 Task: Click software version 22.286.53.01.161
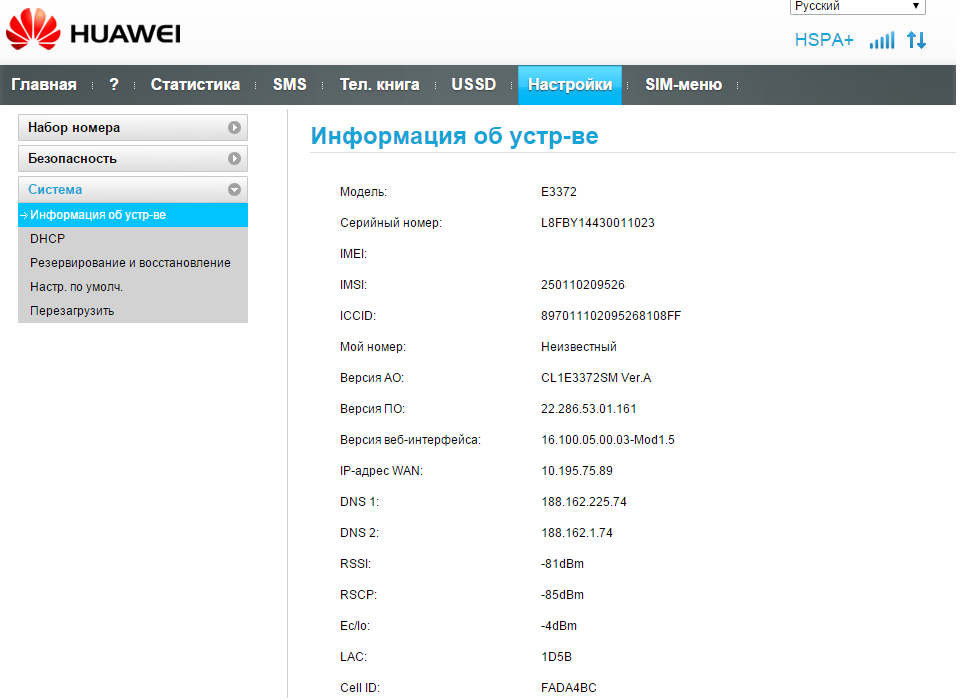coord(588,409)
